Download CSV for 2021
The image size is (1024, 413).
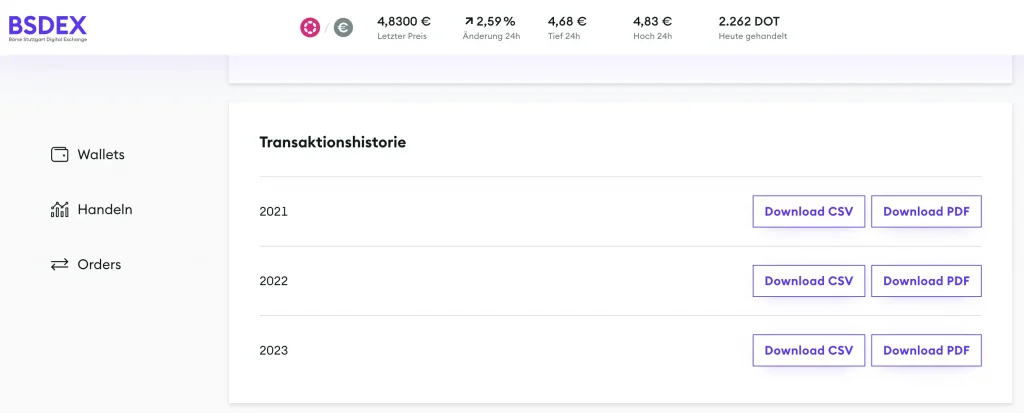pyautogui.click(x=808, y=212)
